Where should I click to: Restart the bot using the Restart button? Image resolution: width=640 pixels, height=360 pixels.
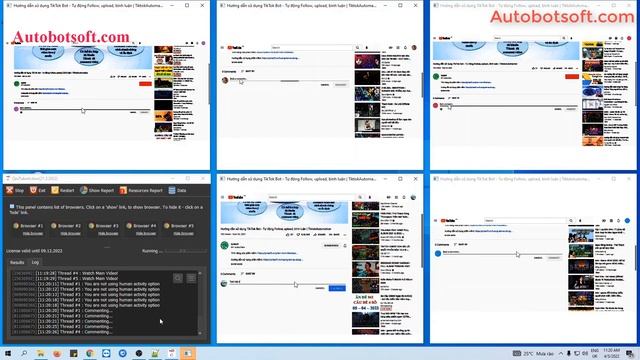coord(63,190)
